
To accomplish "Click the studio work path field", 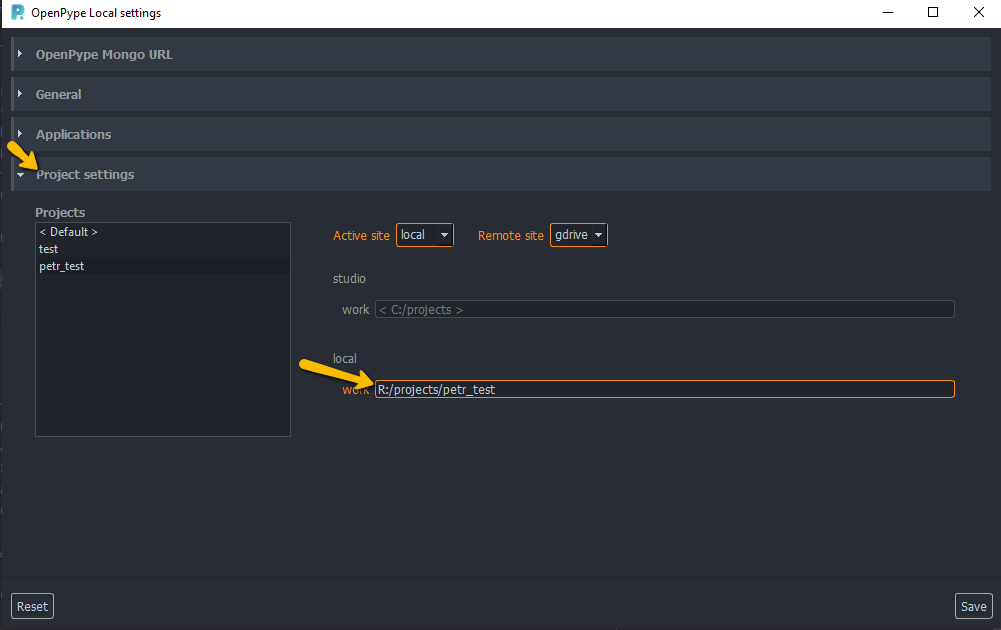I will [x=664, y=310].
